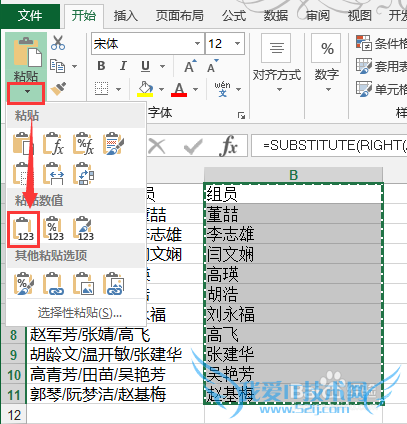
Task: Click the conditional formatting icon 条件格
Action: coord(363,43)
